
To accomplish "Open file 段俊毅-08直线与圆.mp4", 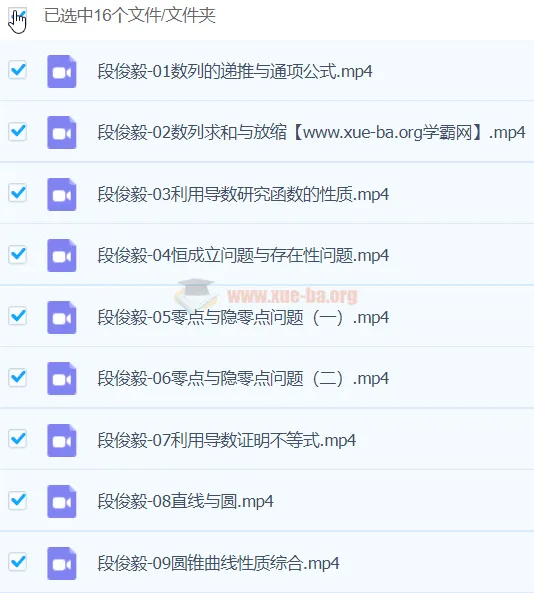I will (185, 501).
